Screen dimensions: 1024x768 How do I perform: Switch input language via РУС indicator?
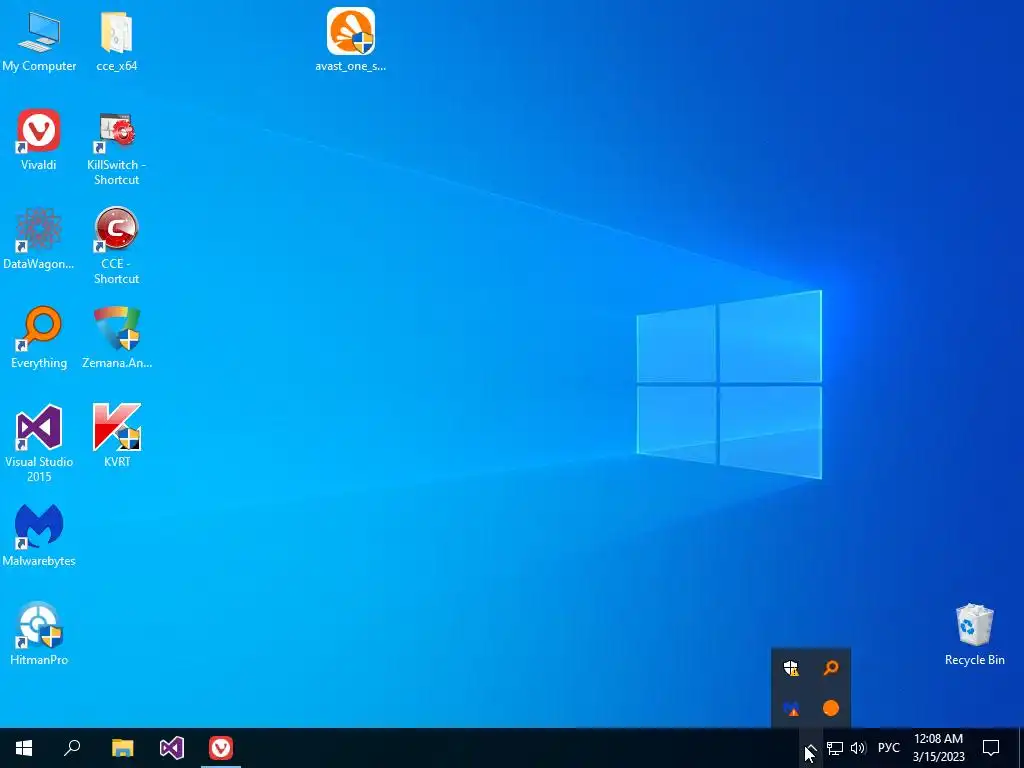point(888,748)
